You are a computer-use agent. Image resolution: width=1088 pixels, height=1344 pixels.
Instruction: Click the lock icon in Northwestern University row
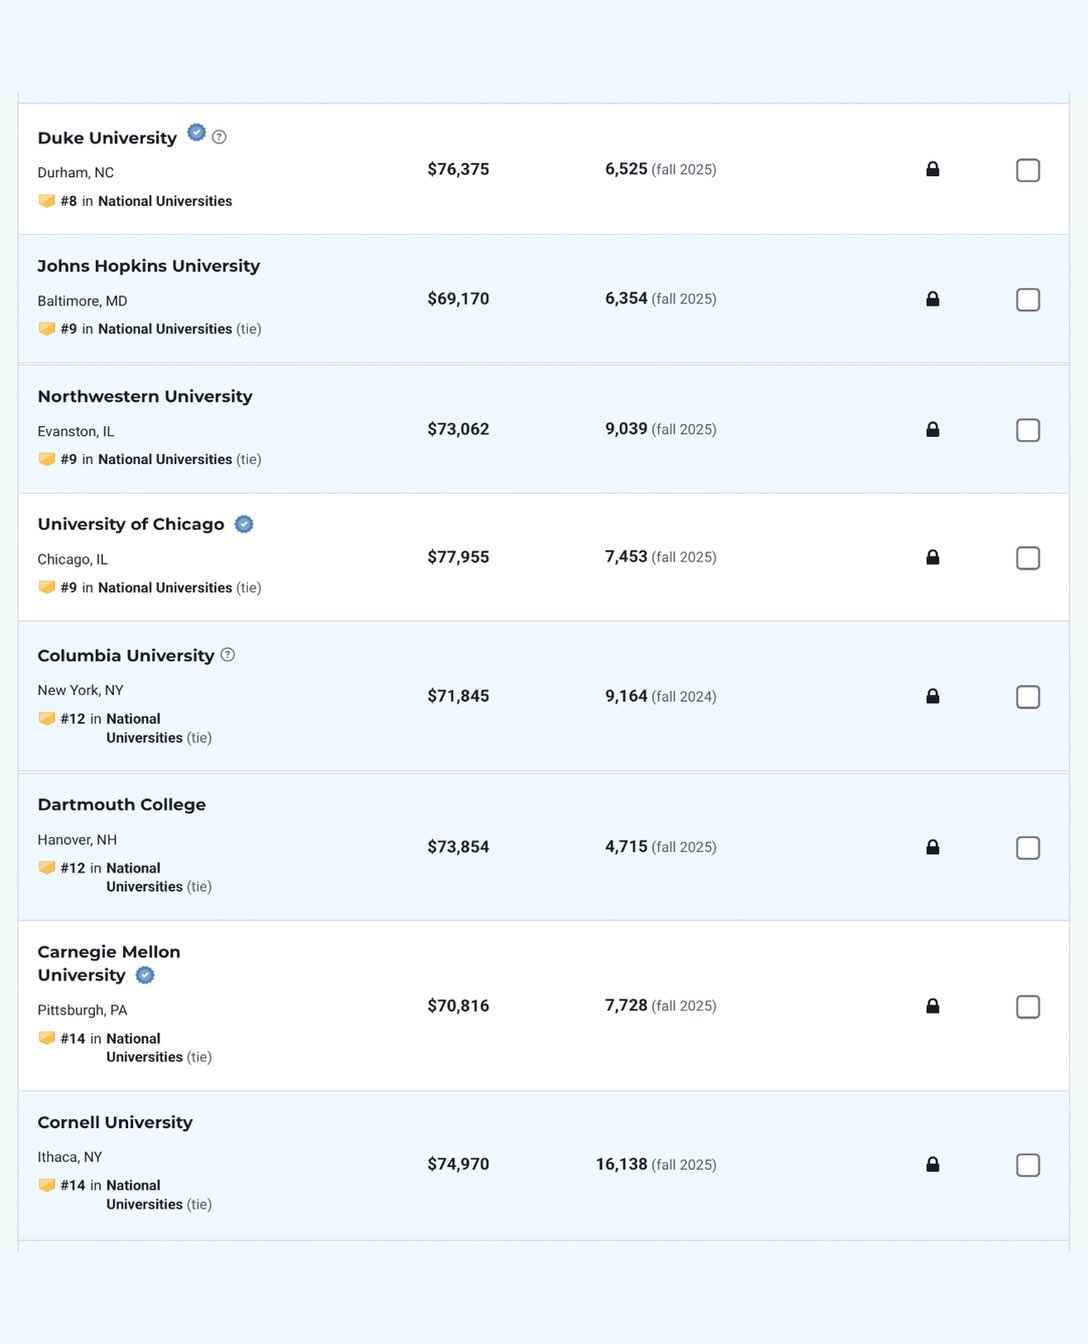coord(932,429)
